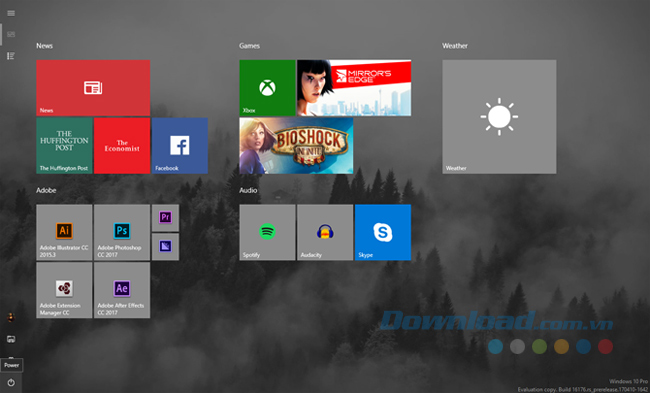The image size is (650, 393).
Task: Launch Adobe Extension Manager CC tile
Action: pyautogui.click(x=64, y=290)
